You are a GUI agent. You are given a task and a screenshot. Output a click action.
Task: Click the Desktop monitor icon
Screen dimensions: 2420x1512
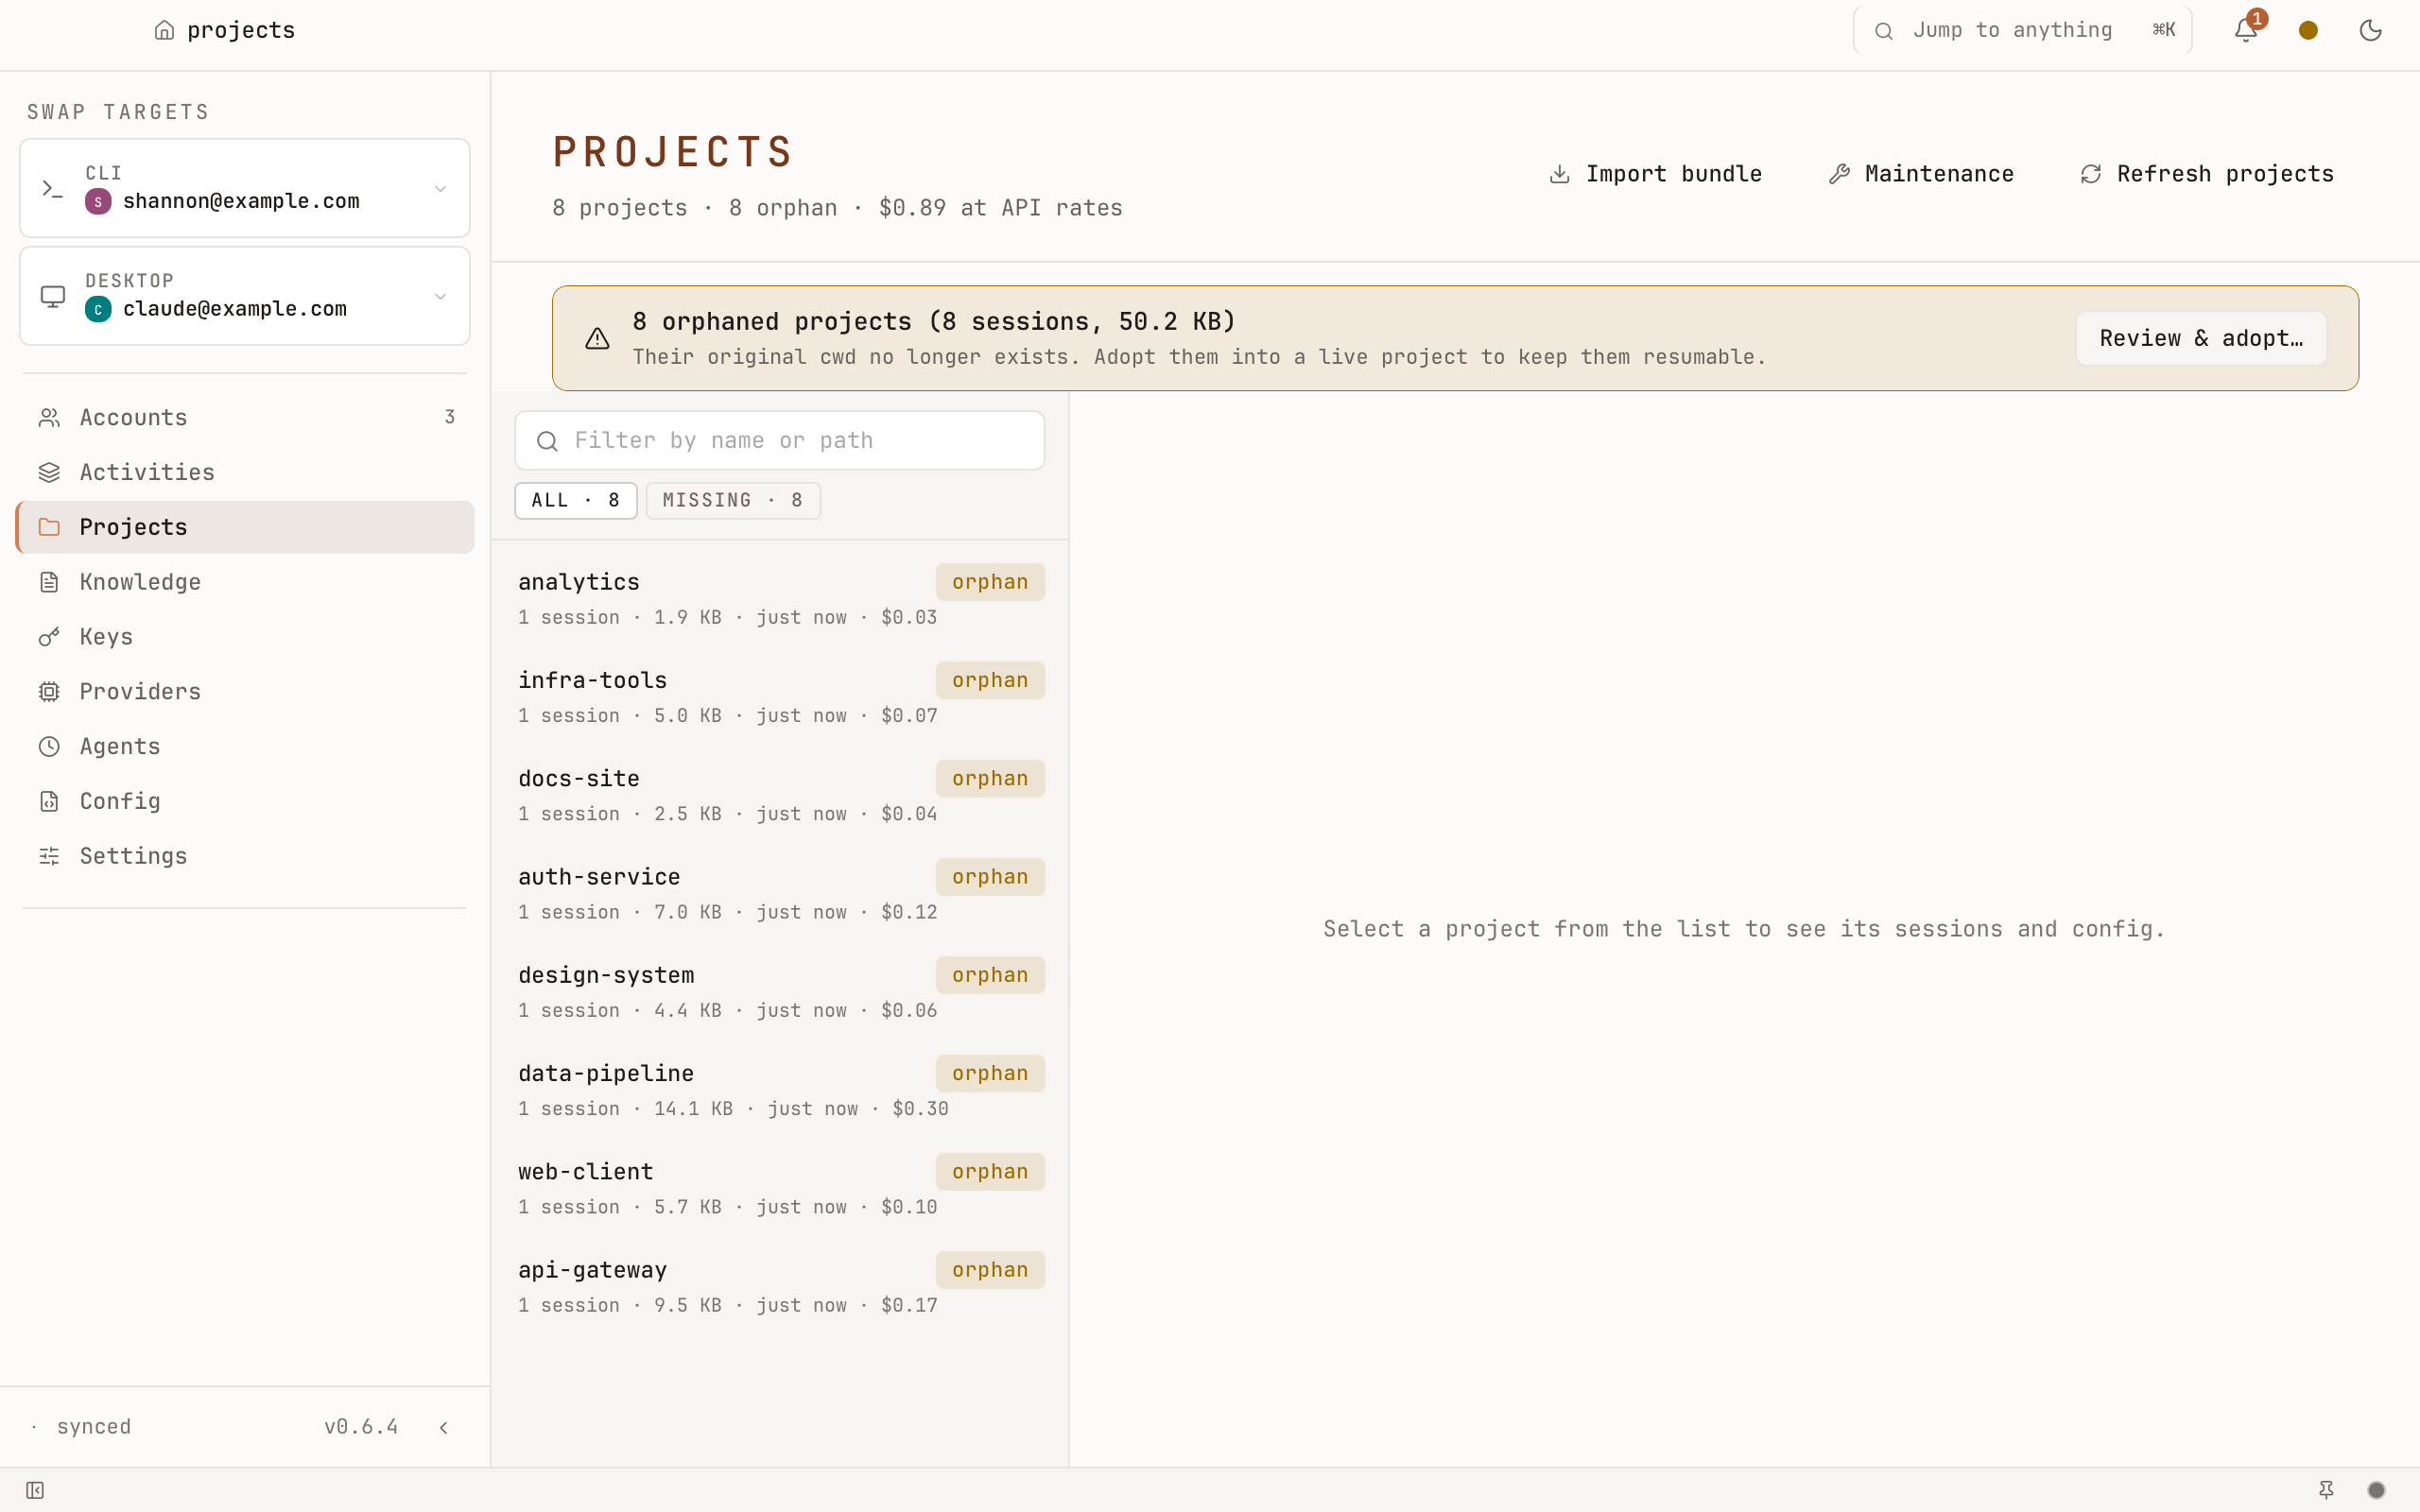(x=53, y=296)
